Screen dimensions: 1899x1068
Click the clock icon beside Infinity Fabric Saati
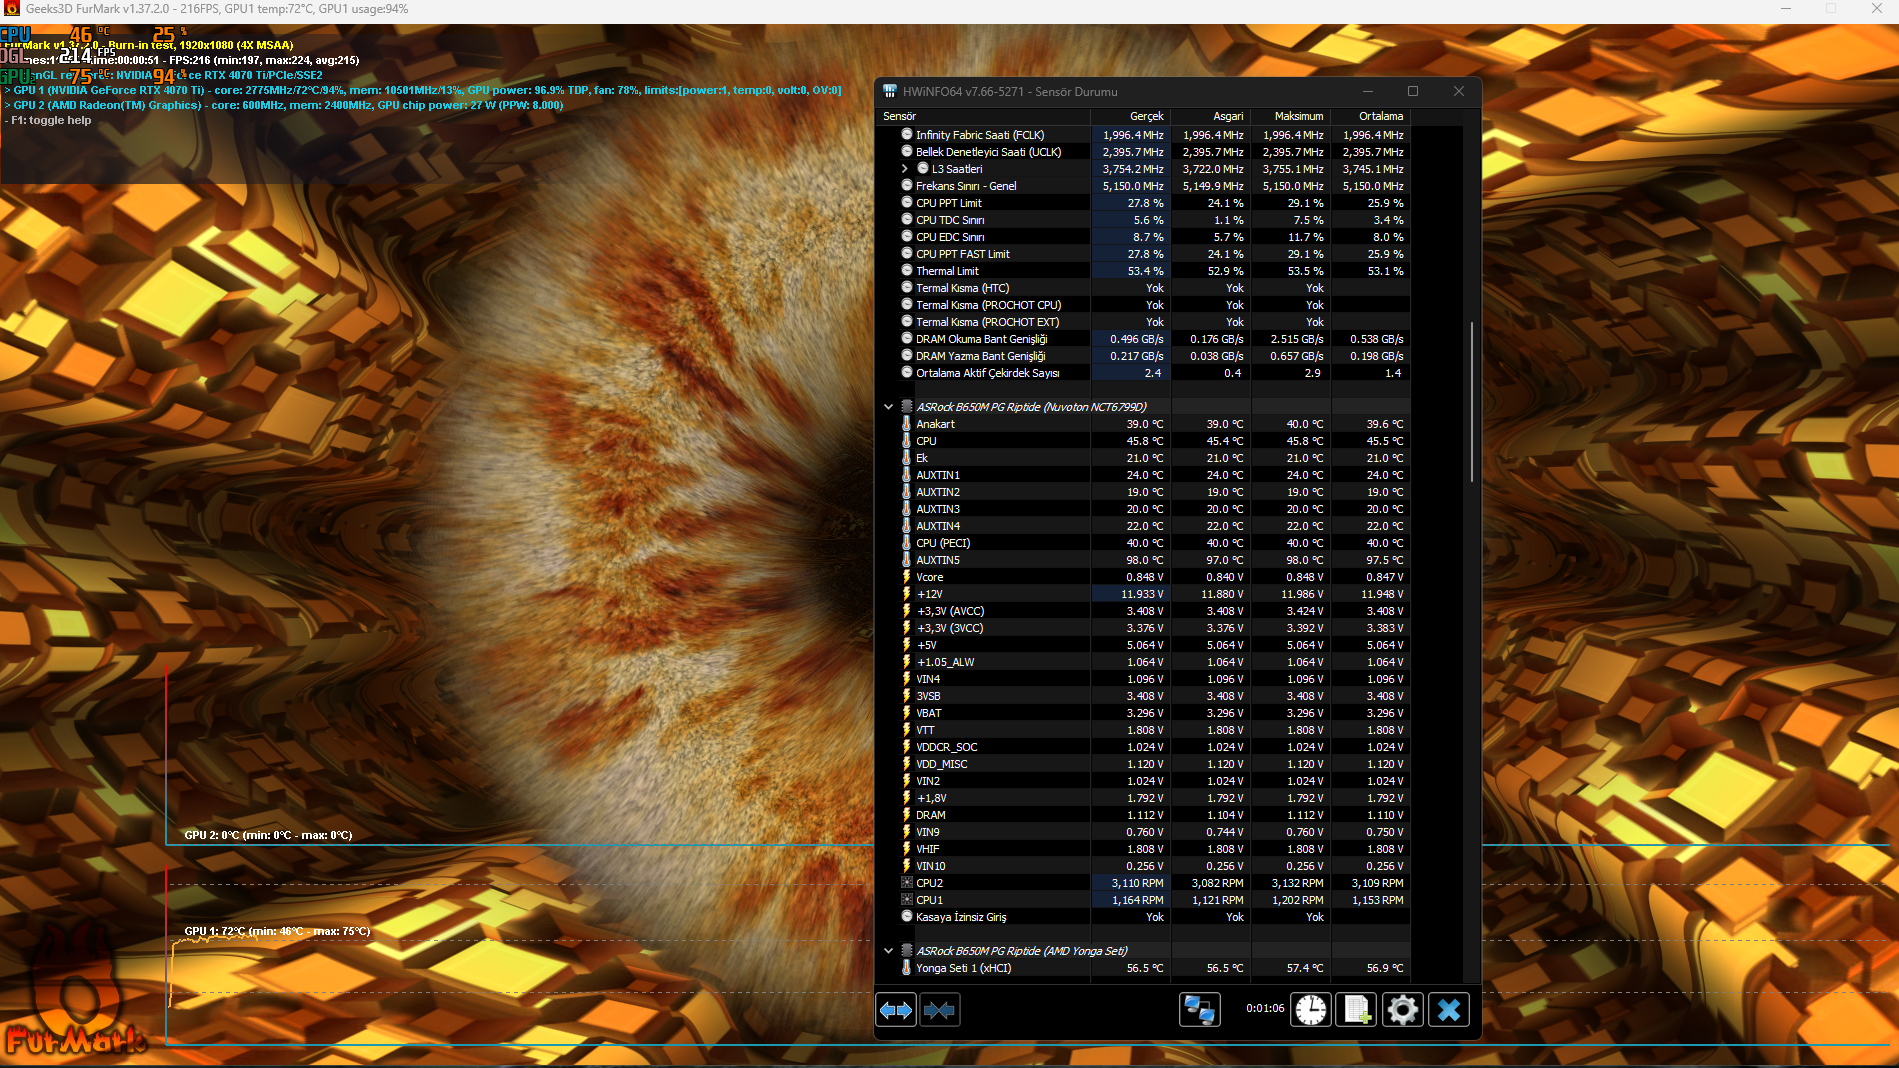907,135
